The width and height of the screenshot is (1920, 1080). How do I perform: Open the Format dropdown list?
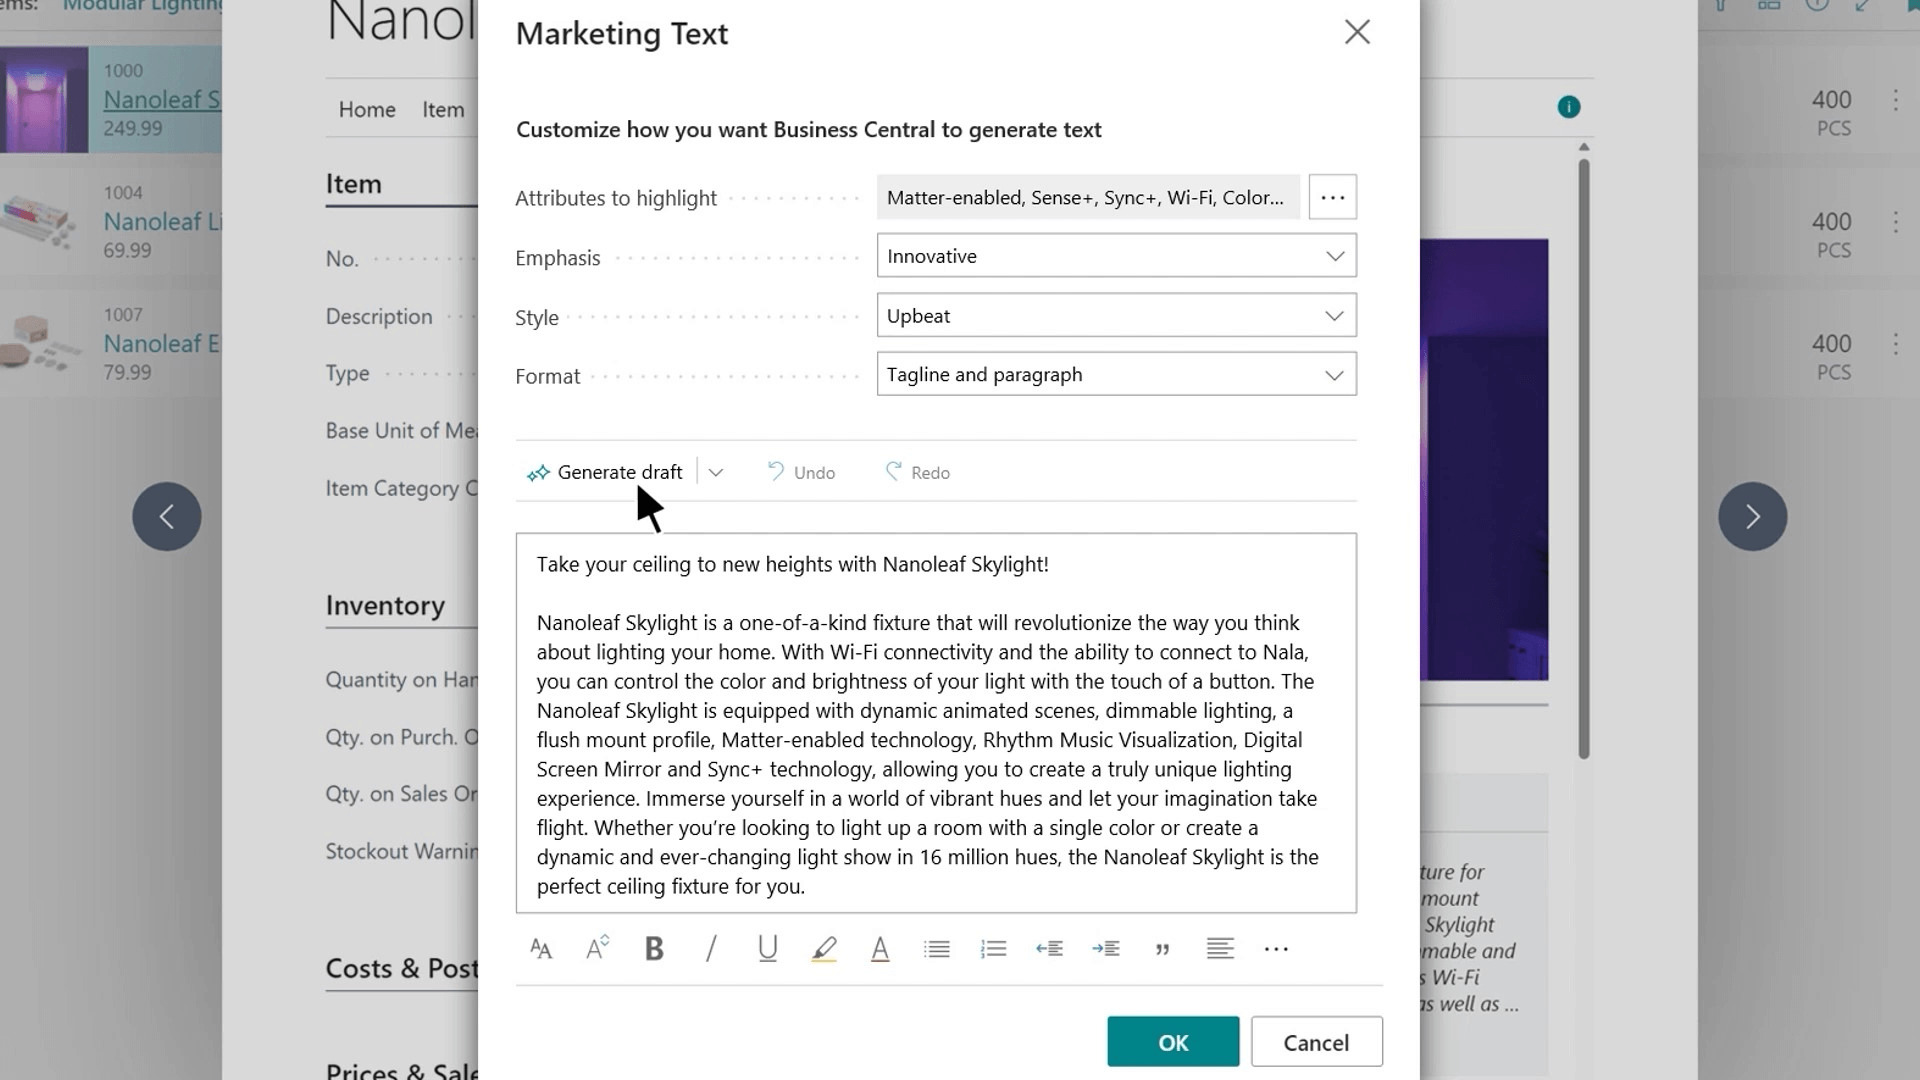(x=1116, y=375)
